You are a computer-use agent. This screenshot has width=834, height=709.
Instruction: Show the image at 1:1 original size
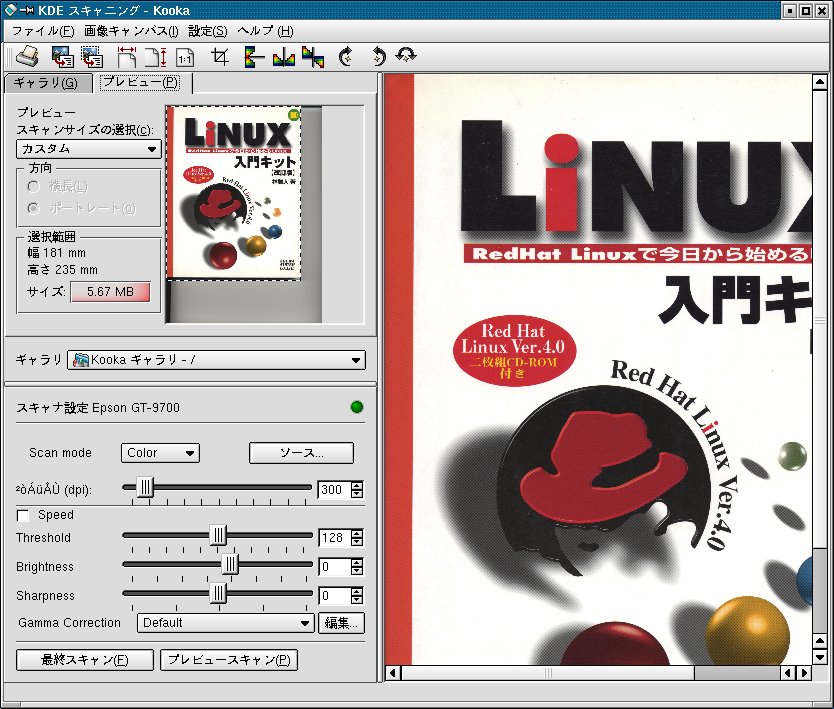pyautogui.click(x=186, y=57)
